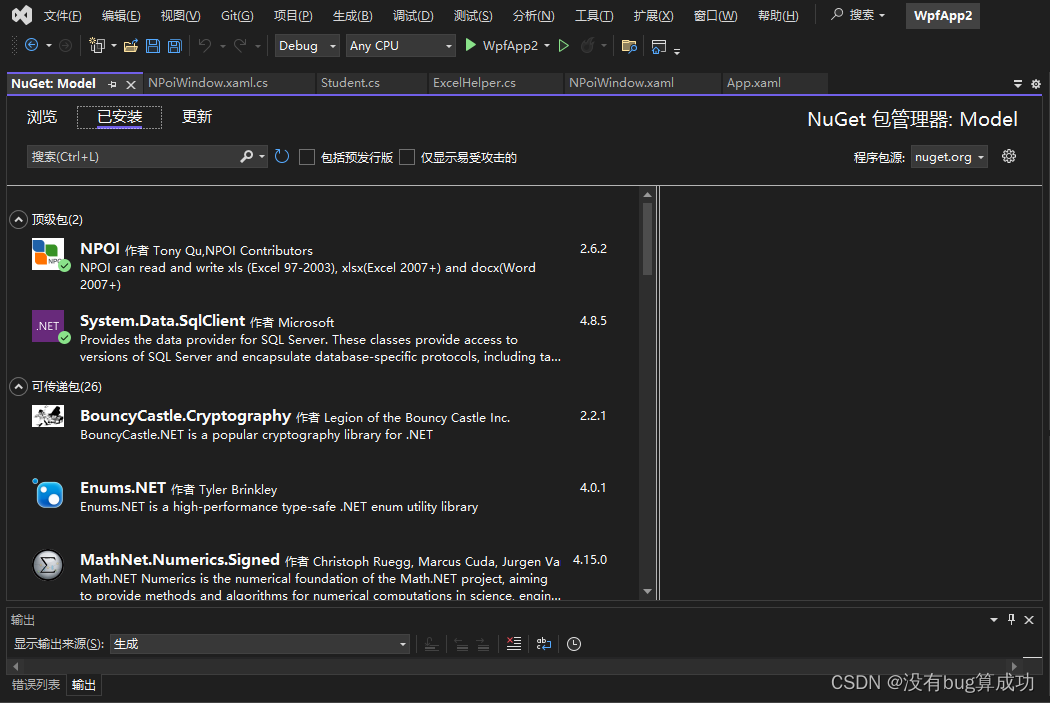This screenshot has height=703, width=1050.
Task: Click the NPOI package icon
Action: (x=48, y=254)
